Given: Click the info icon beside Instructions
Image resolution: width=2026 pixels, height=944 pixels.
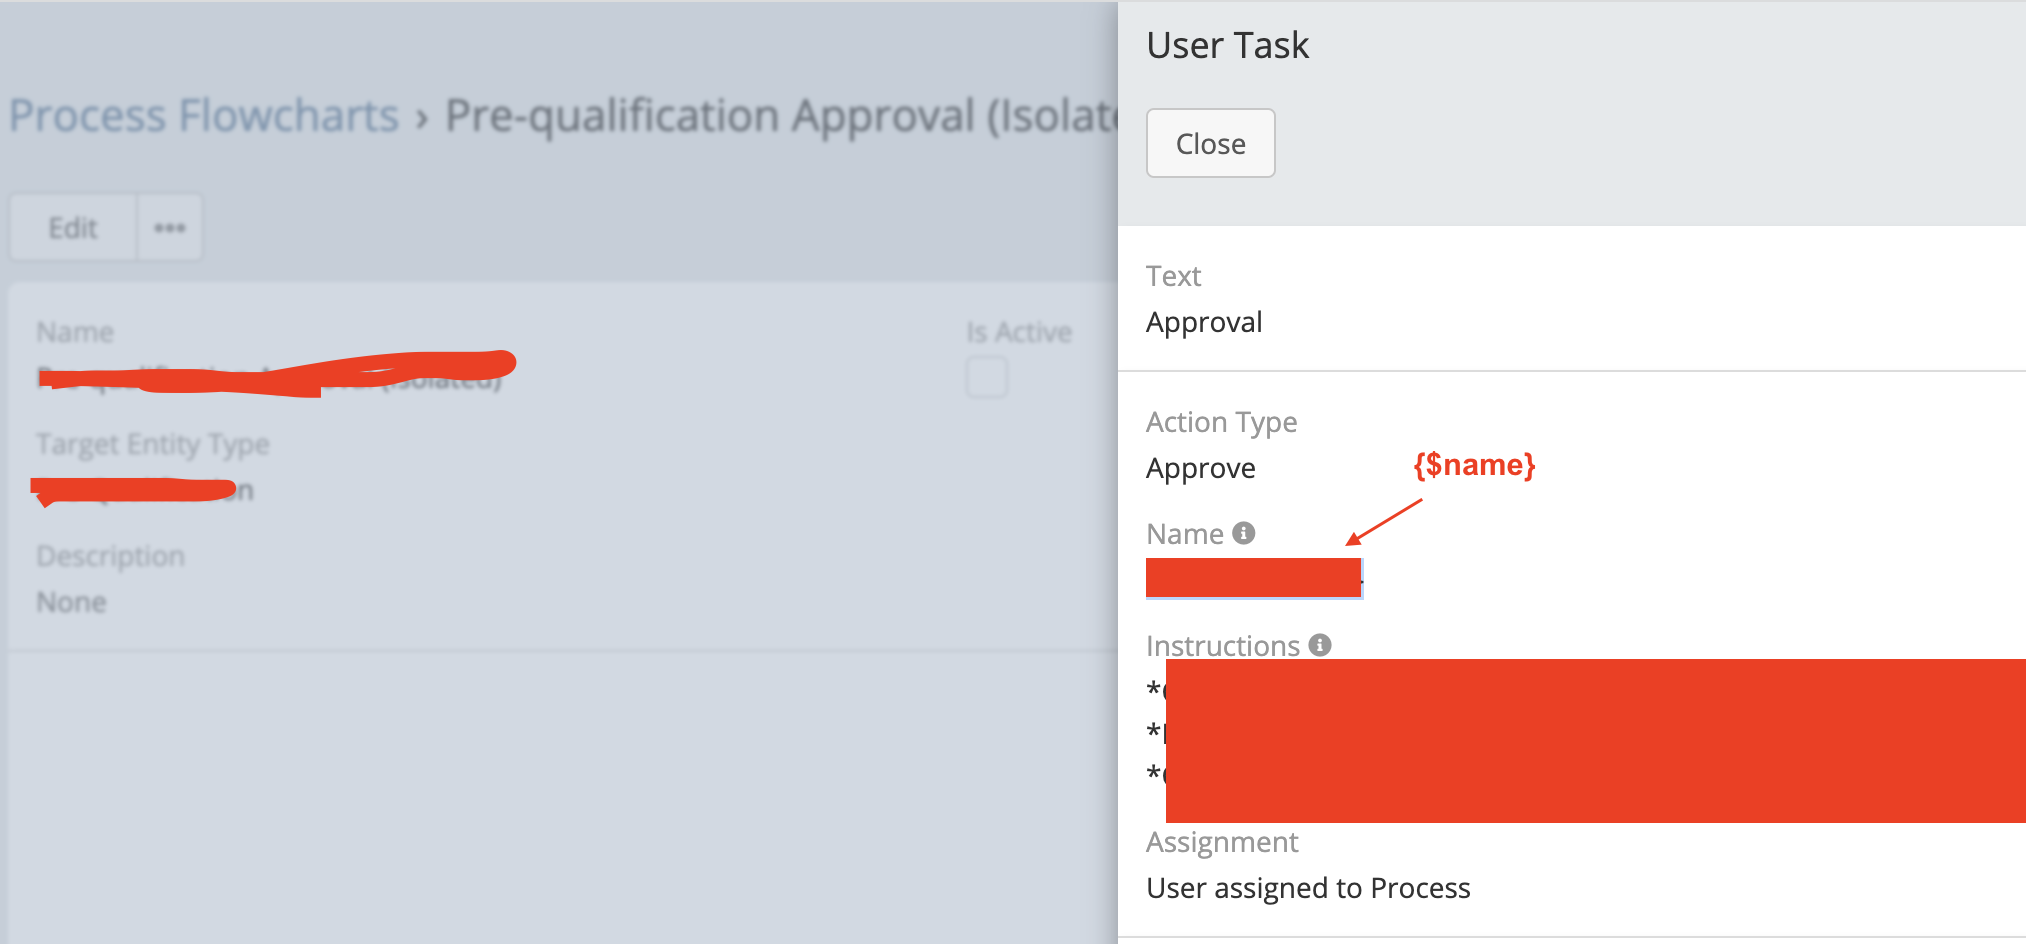Looking at the screenshot, I should tap(1320, 645).
